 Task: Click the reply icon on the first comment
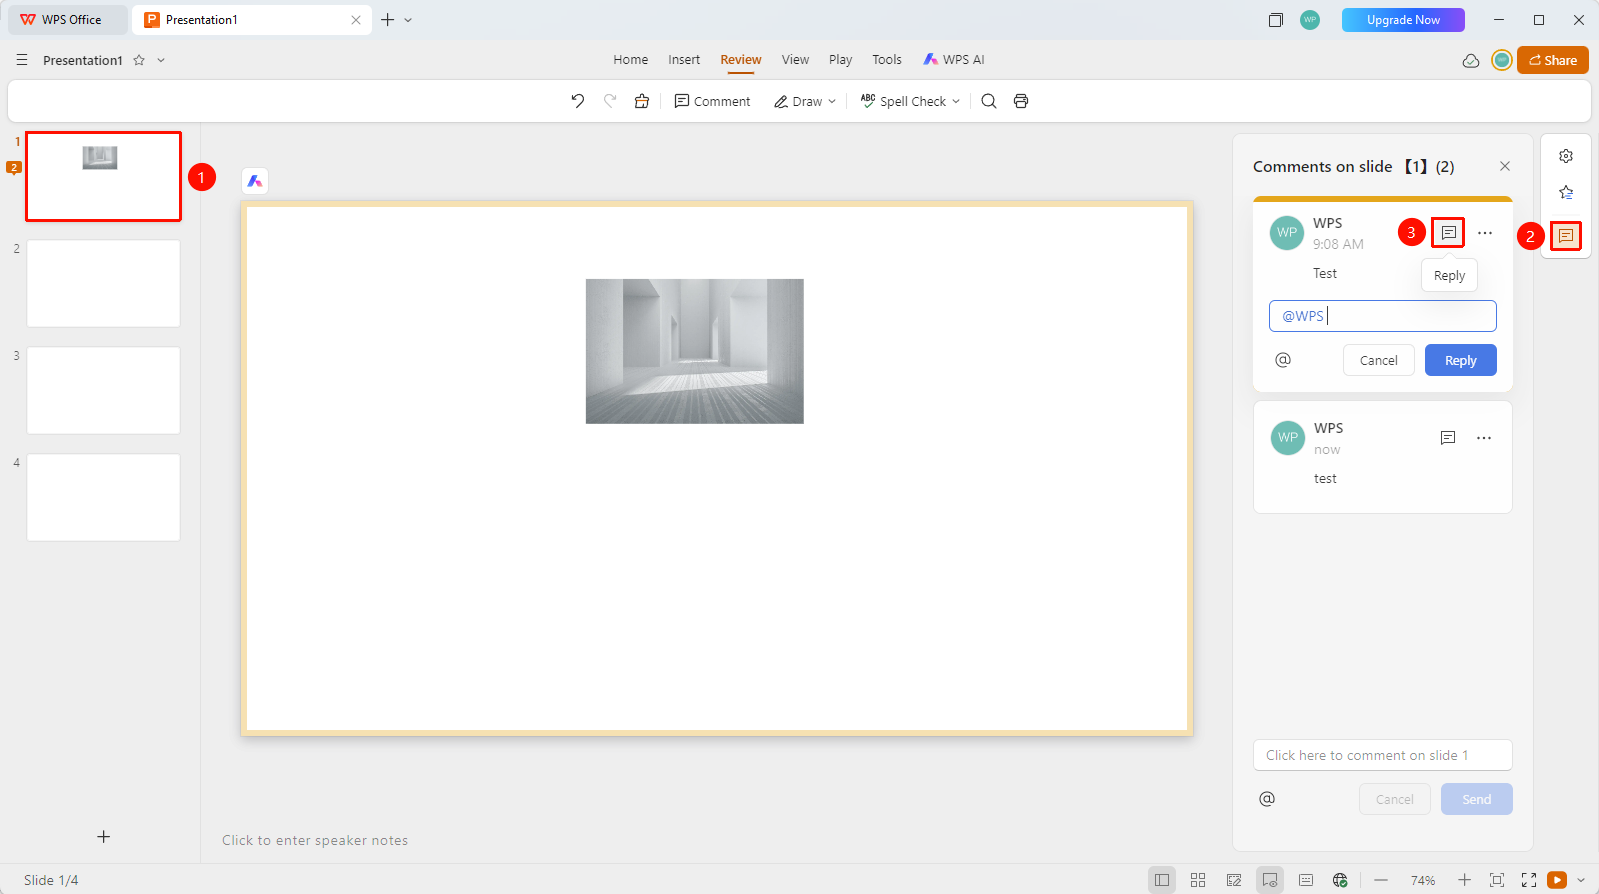1448,232
